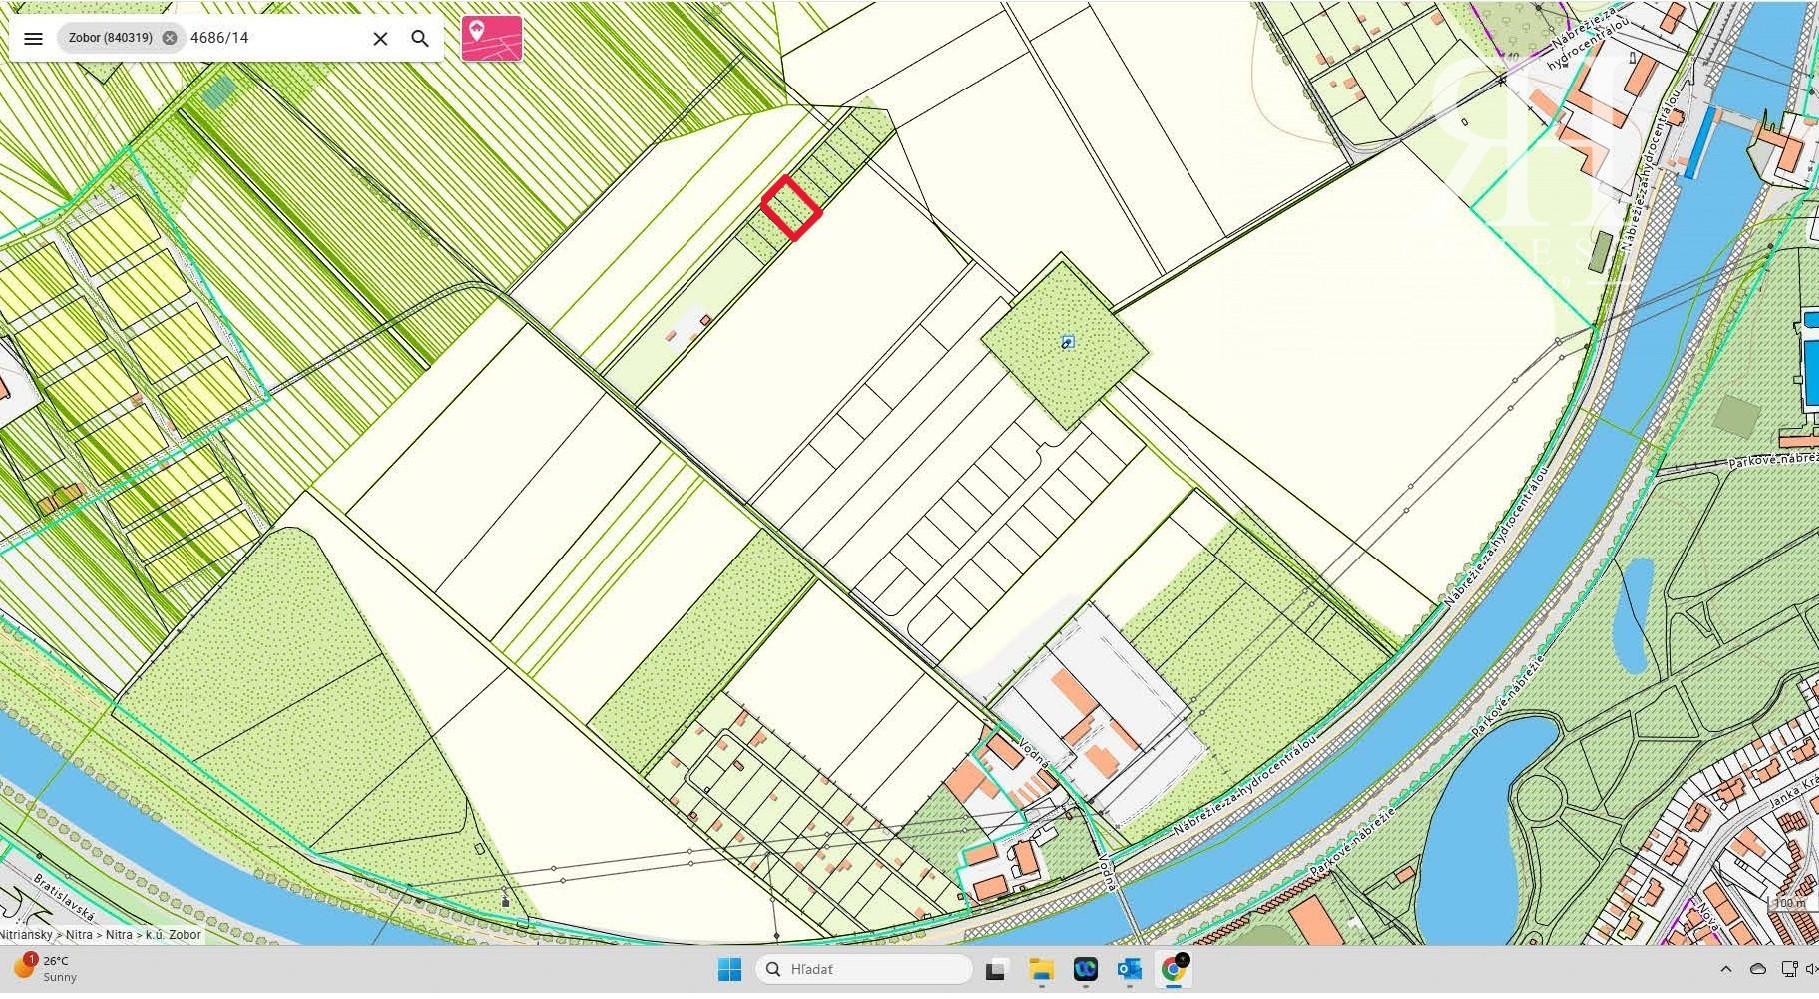The height and width of the screenshot is (999, 1819).
Task: Run search with magnifier icon
Action: [x=420, y=39]
